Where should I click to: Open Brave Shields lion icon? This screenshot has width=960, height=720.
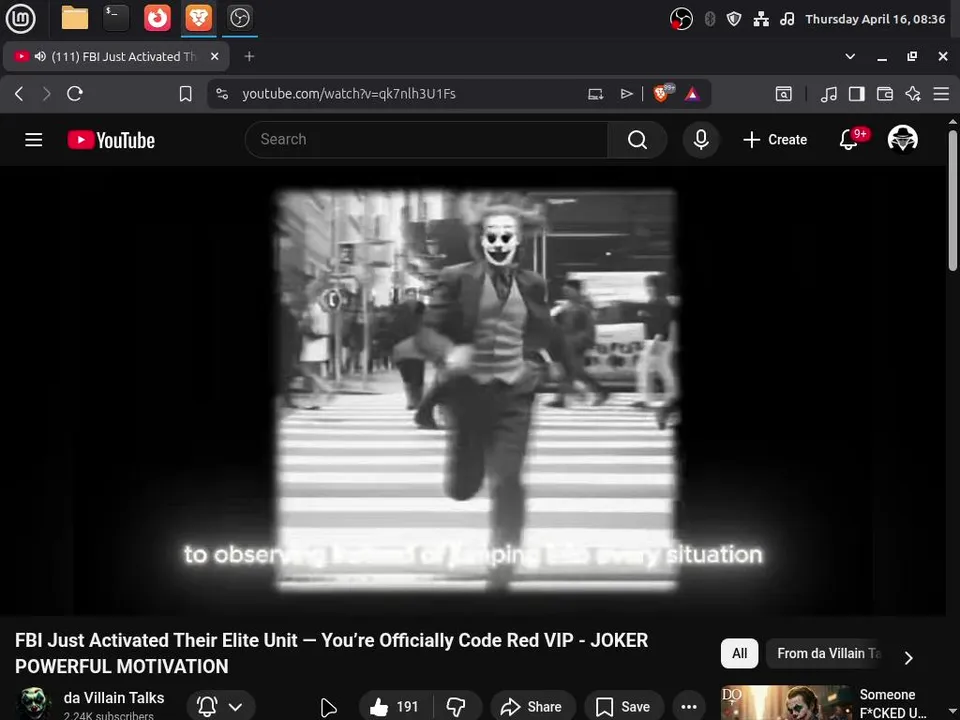pos(663,94)
